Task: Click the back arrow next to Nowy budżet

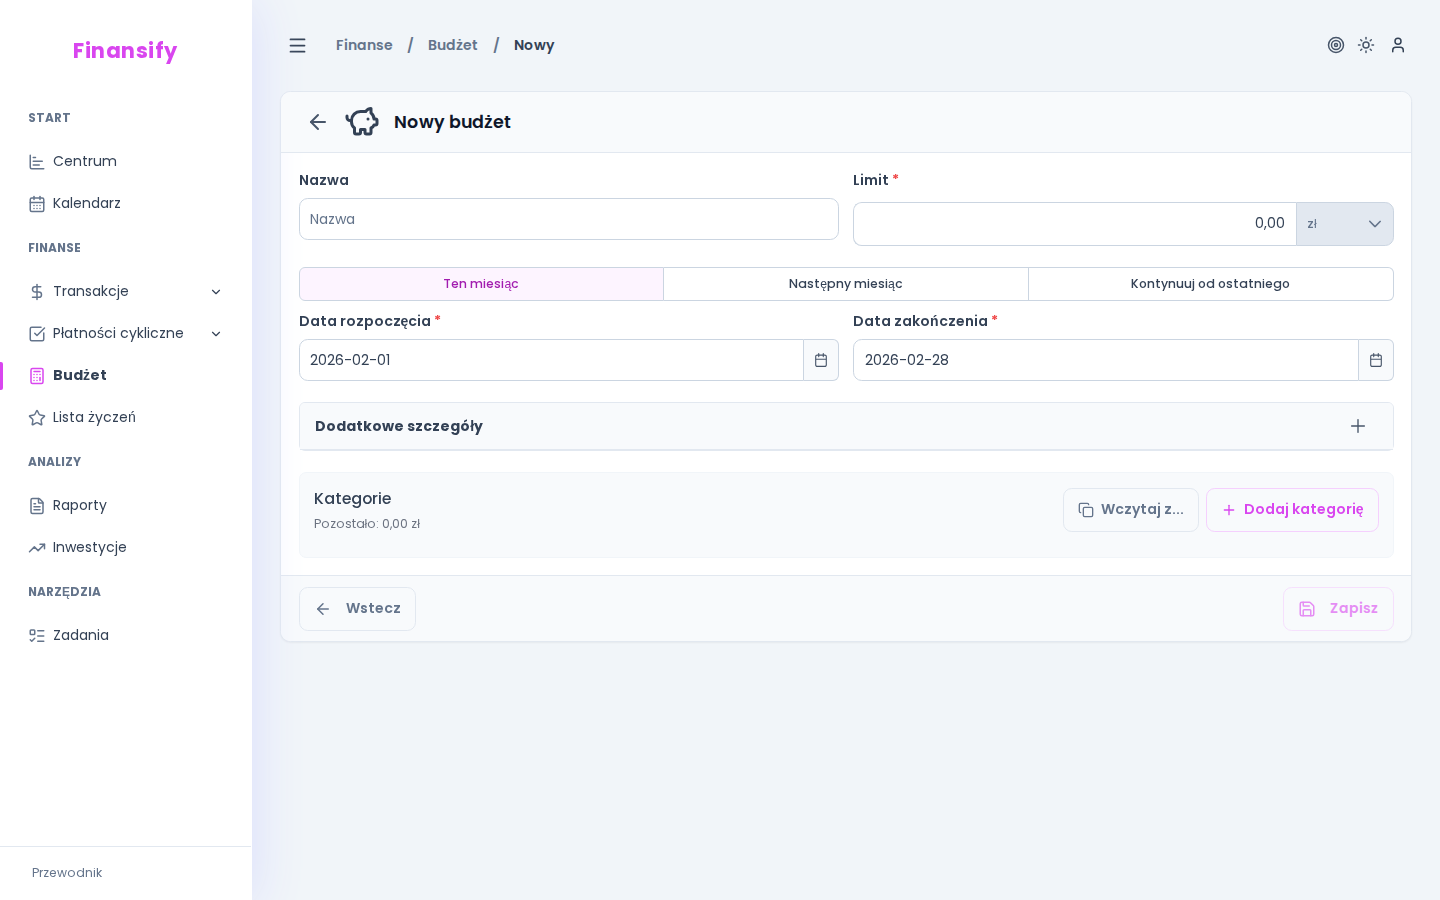Action: [x=318, y=122]
